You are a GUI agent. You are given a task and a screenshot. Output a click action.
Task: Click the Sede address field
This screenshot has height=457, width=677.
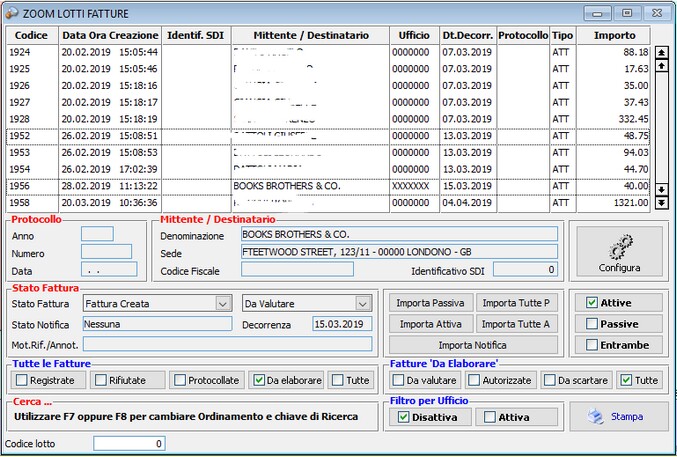[x=399, y=252]
